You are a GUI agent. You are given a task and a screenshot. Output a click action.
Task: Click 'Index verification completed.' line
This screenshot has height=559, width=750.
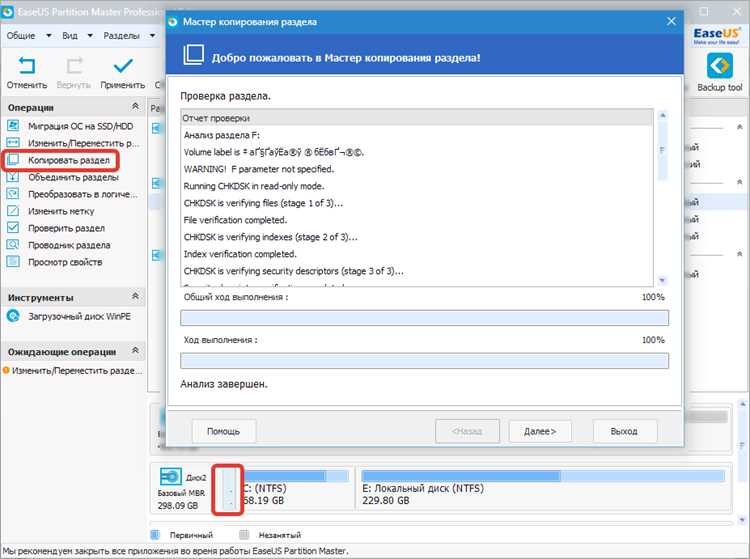pyautogui.click(x=240, y=254)
